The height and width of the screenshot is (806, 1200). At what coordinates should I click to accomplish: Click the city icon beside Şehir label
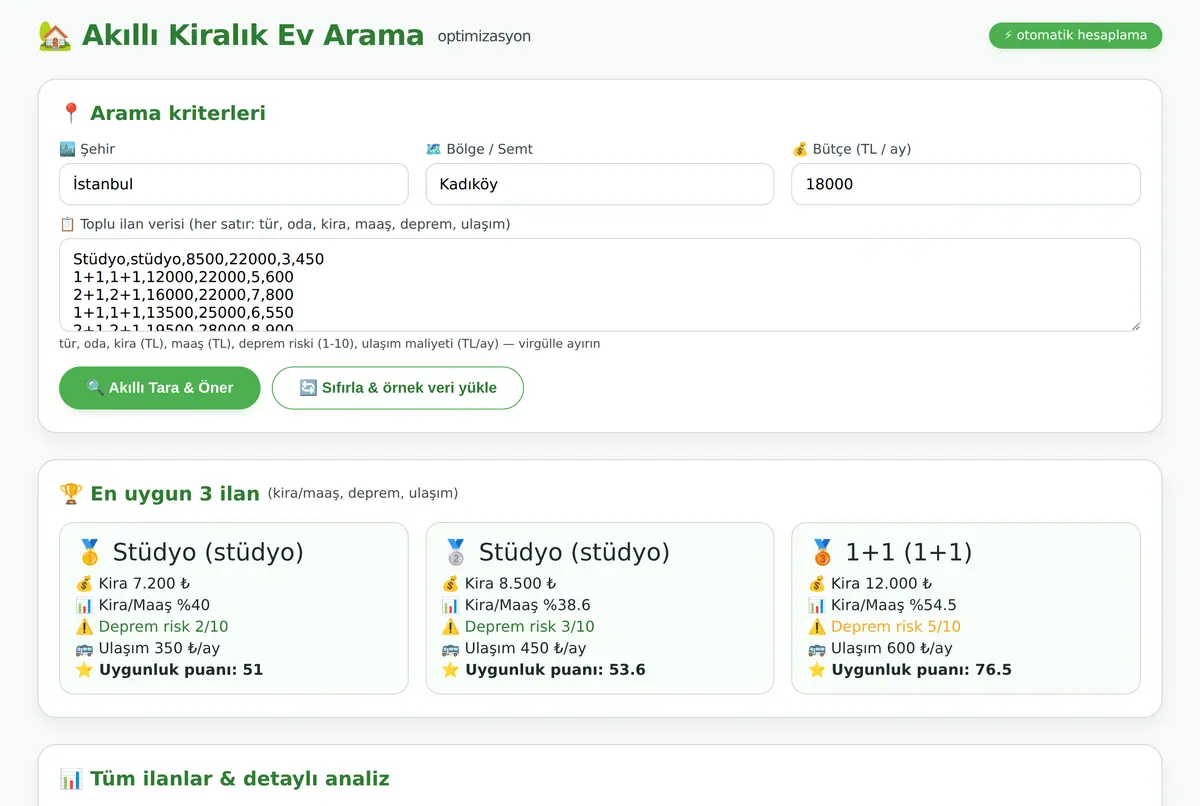point(67,149)
